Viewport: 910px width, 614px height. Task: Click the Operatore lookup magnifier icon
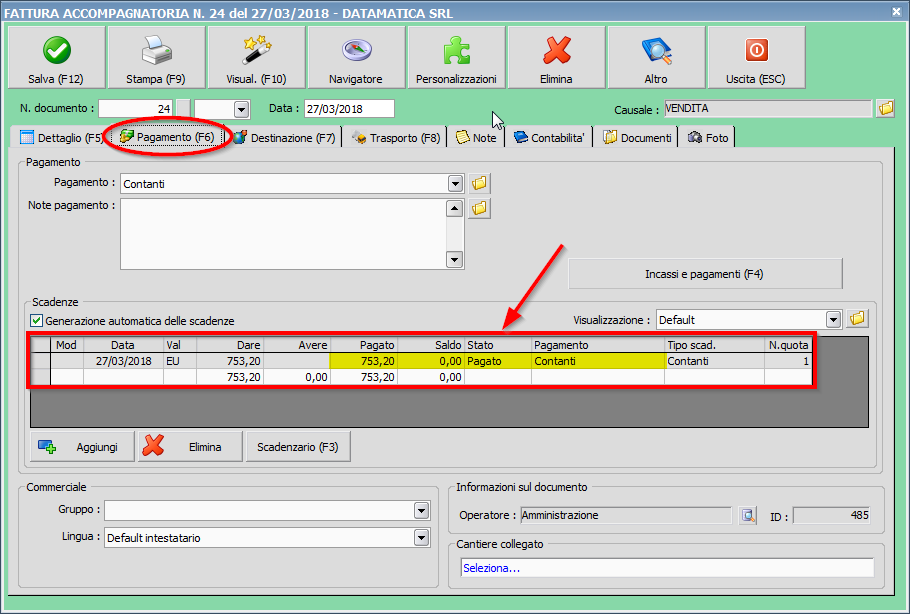point(748,515)
